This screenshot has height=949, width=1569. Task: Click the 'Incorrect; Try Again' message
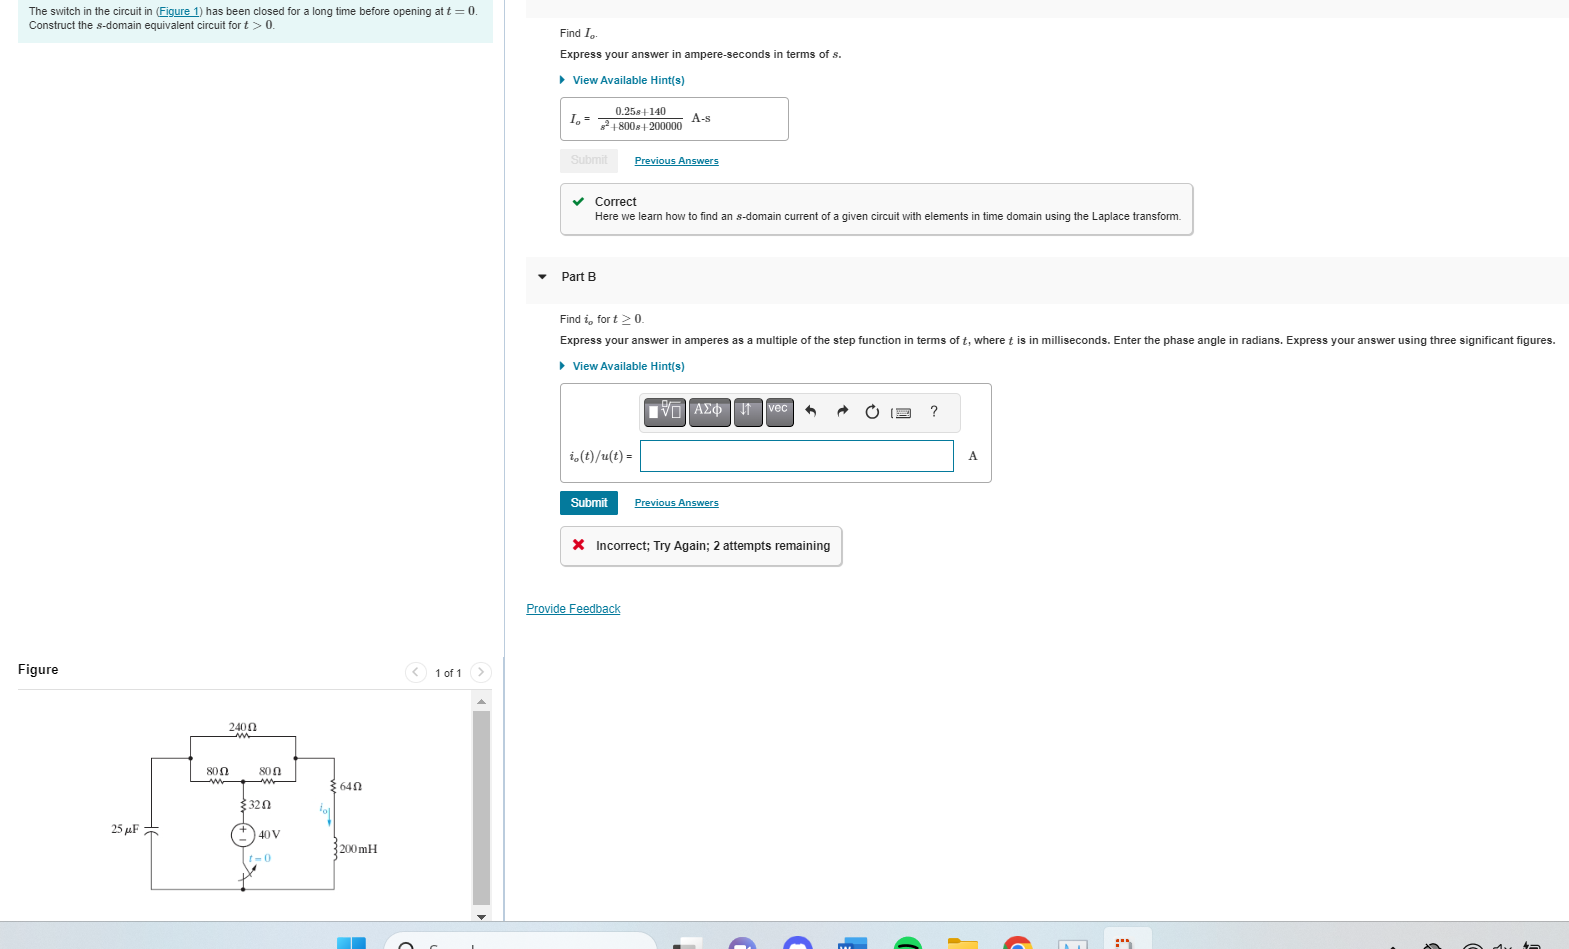712,546
